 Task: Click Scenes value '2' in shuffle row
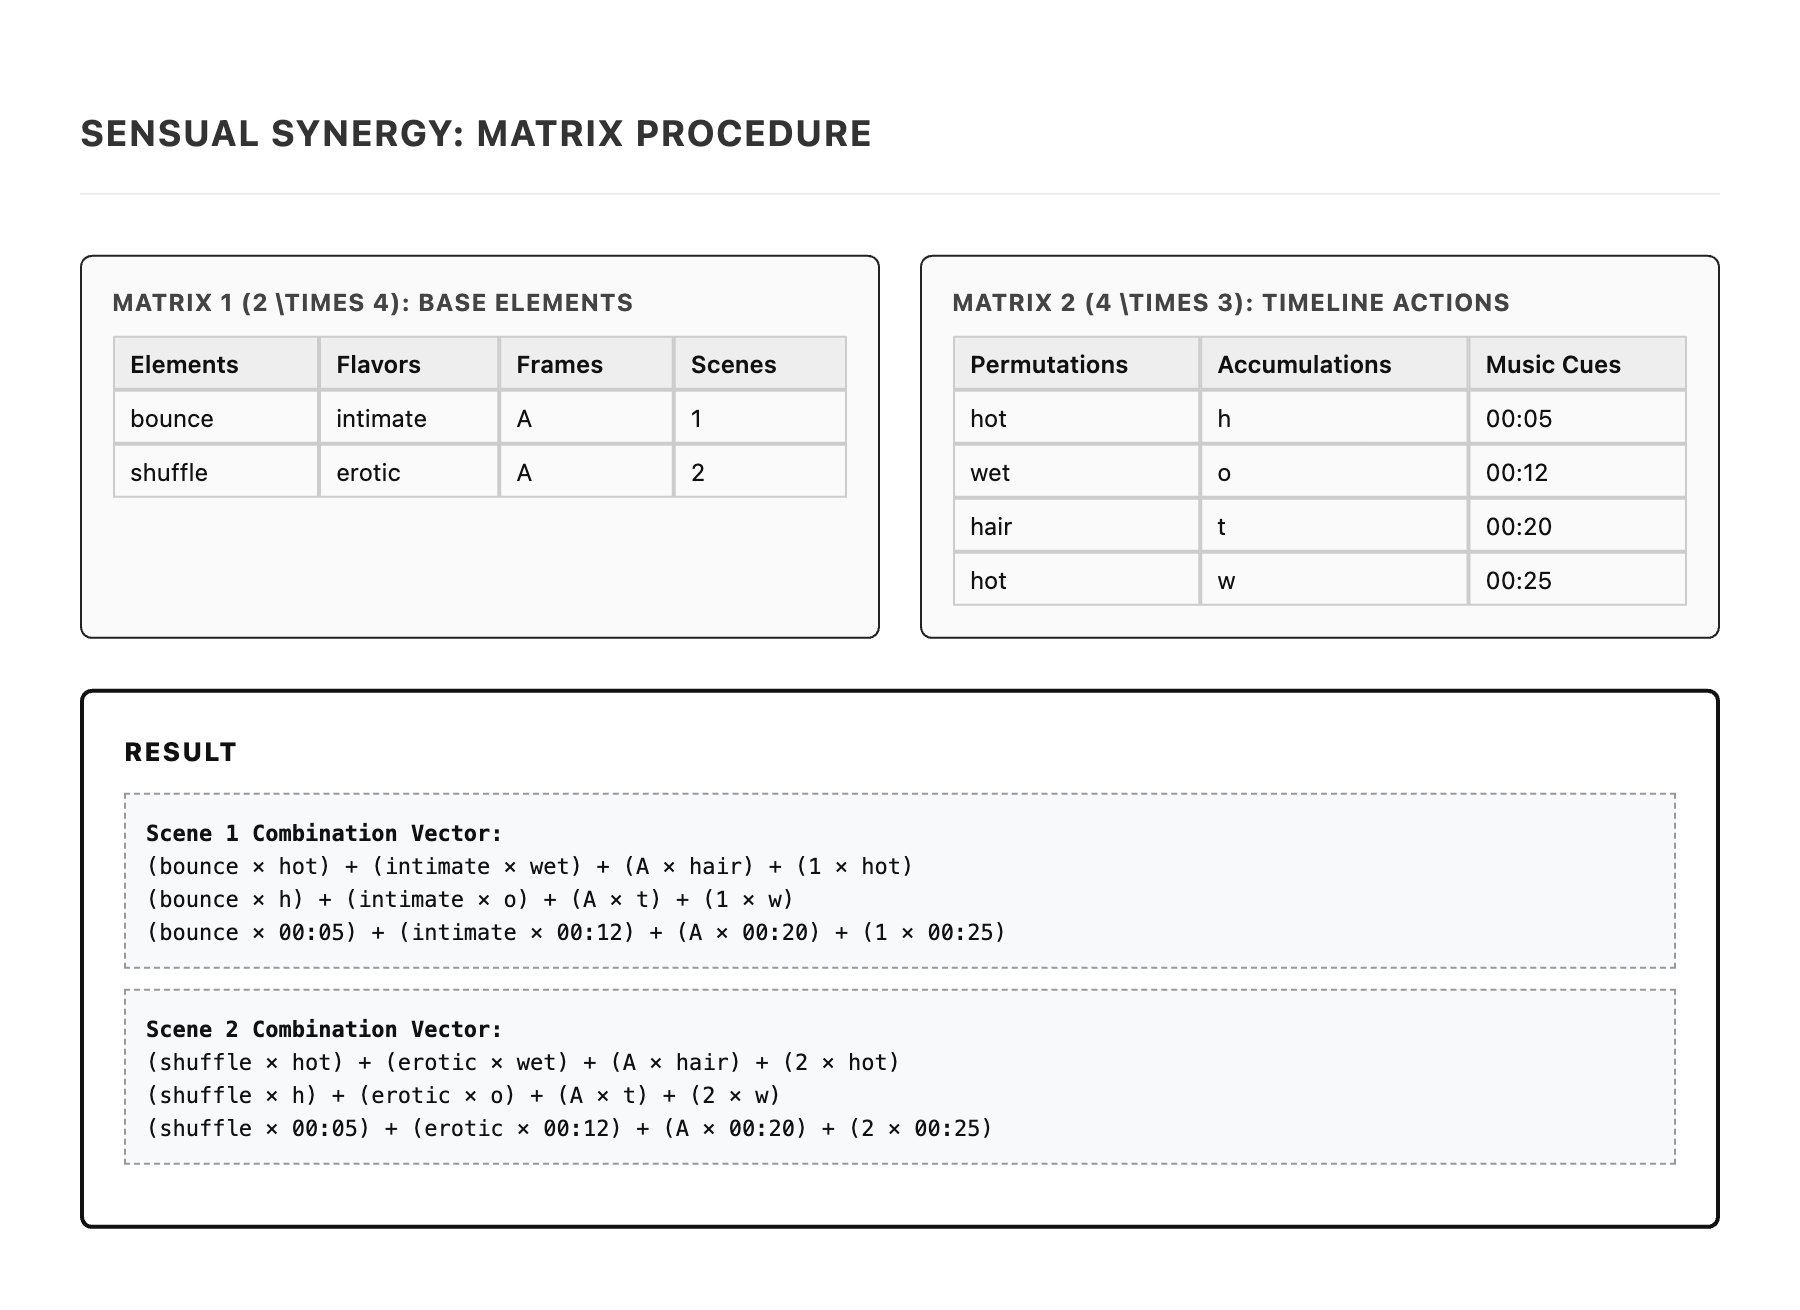[760, 472]
